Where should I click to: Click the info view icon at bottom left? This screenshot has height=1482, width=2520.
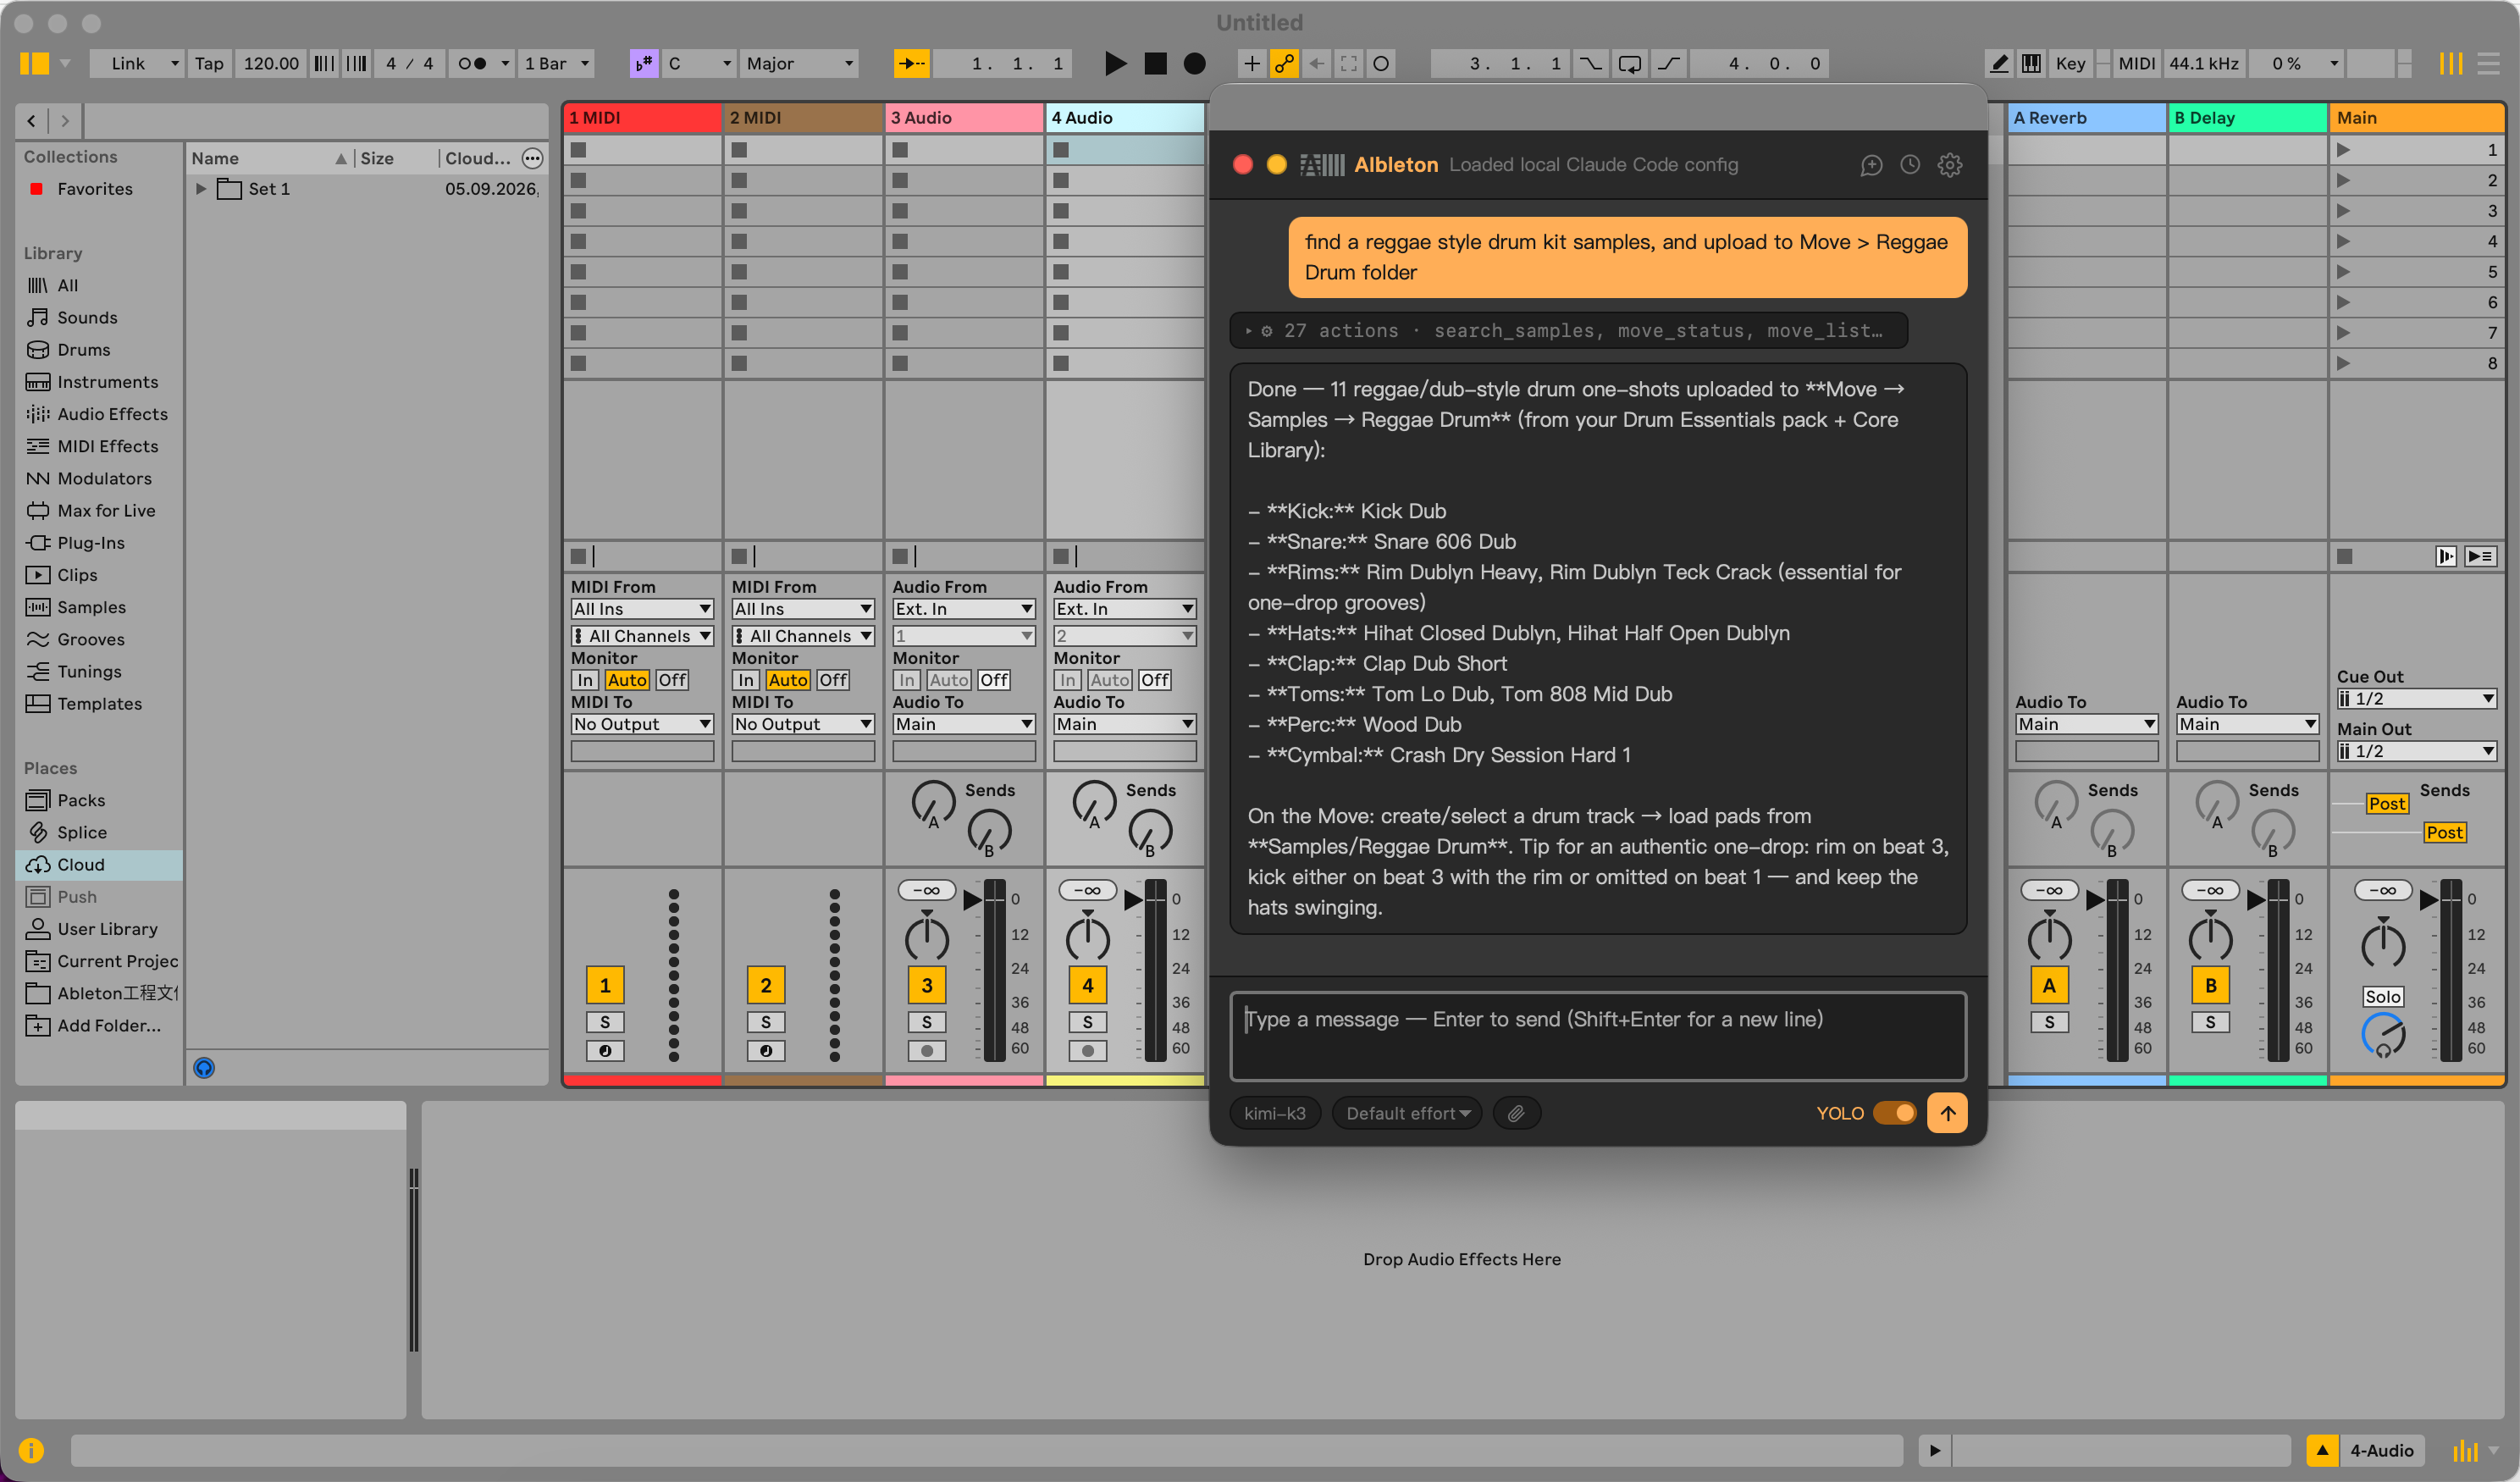tap(31, 1450)
